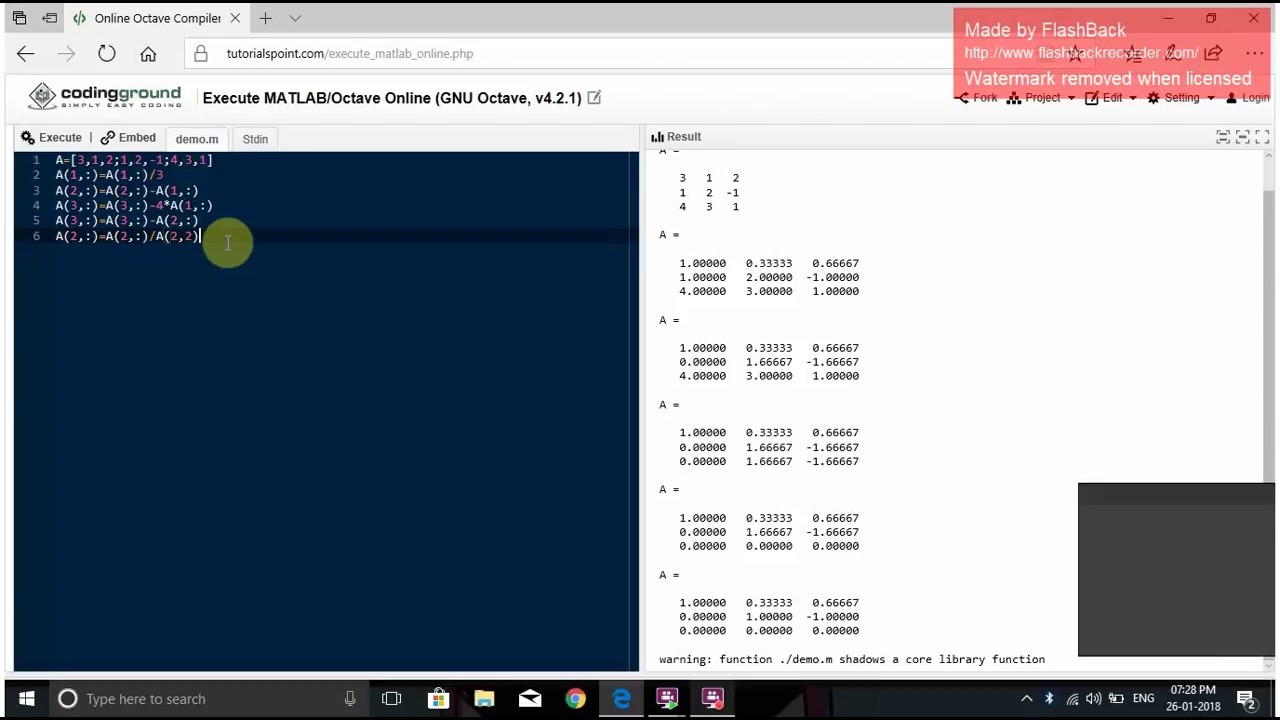The width and height of the screenshot is (1280, 720).
Task: Open Mail app from taskbar
Action: [530, 699]
